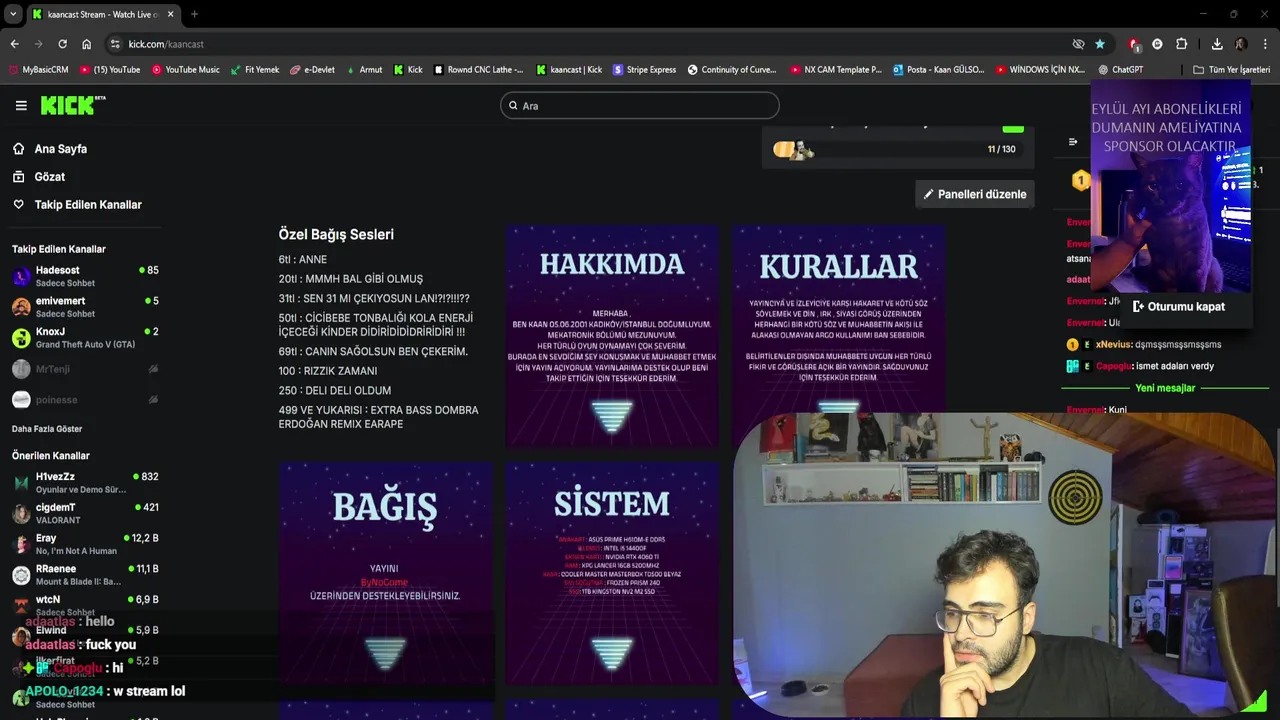Open the browser three-dot menu
Image resolution: width=1280 pixels, height=720 pixels.
[x=1265, y=44]
